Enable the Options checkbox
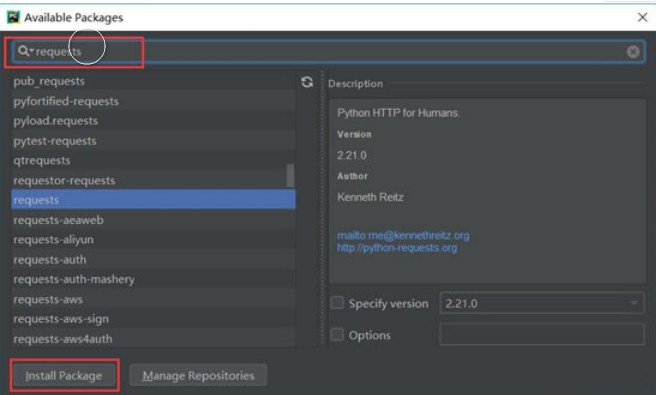Image resolution: width=656 pixels, height=395 pixels. [x=337, y=335]
